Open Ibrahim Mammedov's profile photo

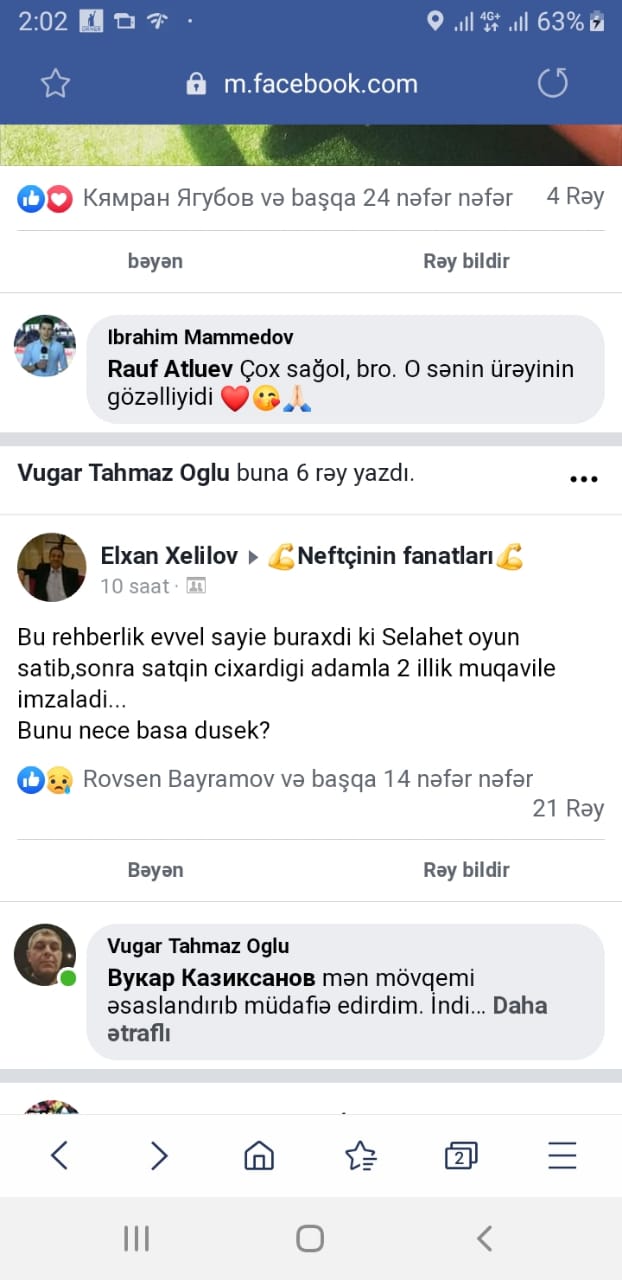point(45,346)
